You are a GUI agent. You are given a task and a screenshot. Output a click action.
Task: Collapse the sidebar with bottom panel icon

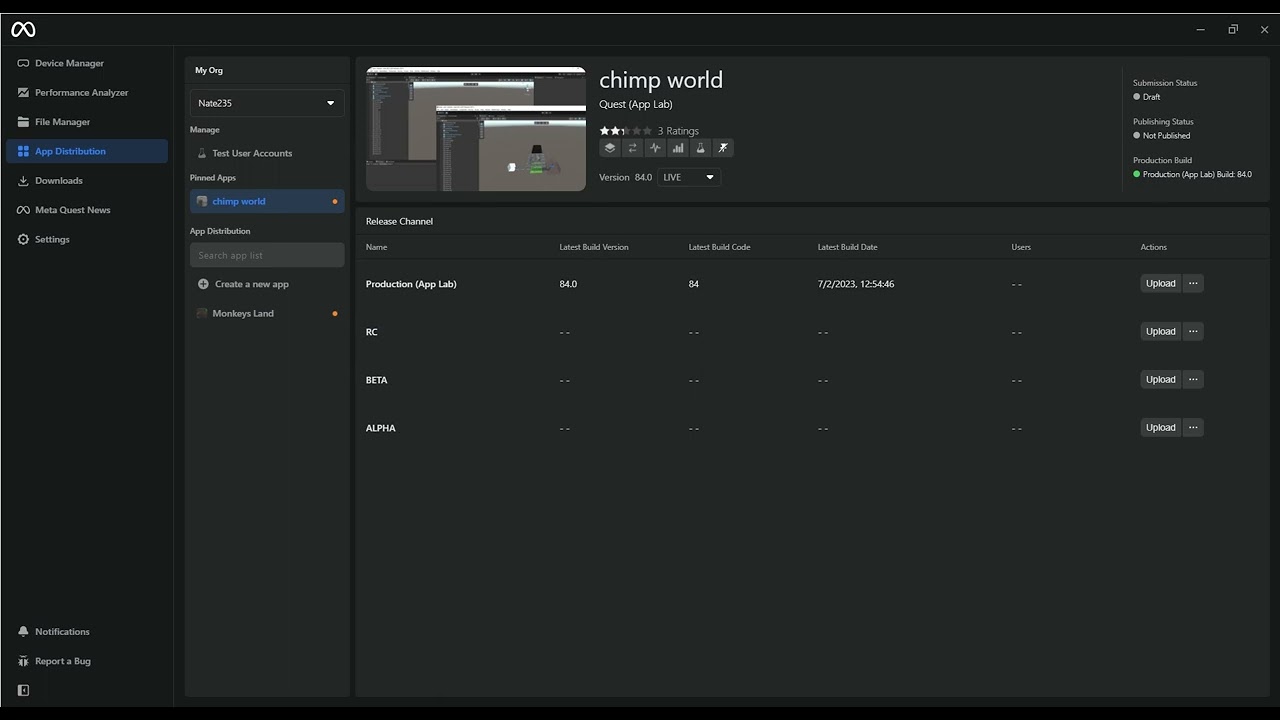[24, 690]
